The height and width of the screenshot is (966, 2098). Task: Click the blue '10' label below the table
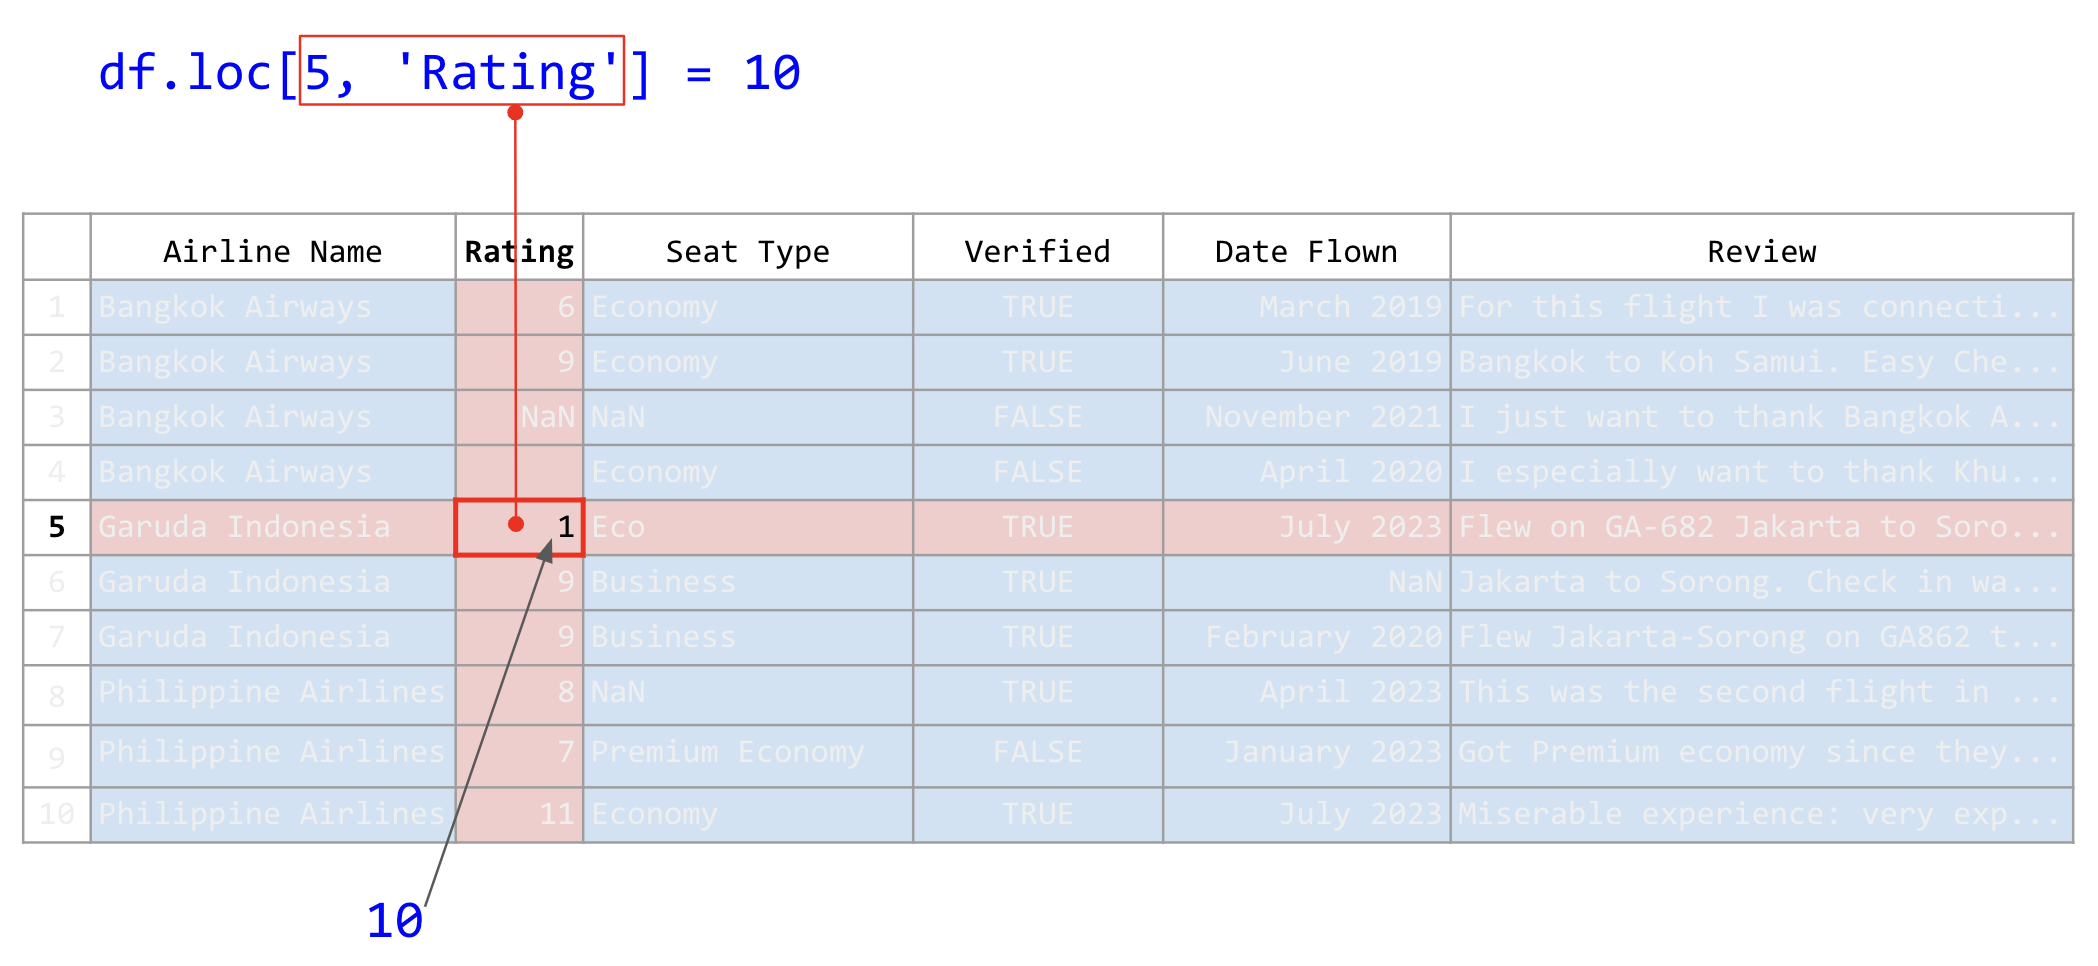click(x=394, y=920)
